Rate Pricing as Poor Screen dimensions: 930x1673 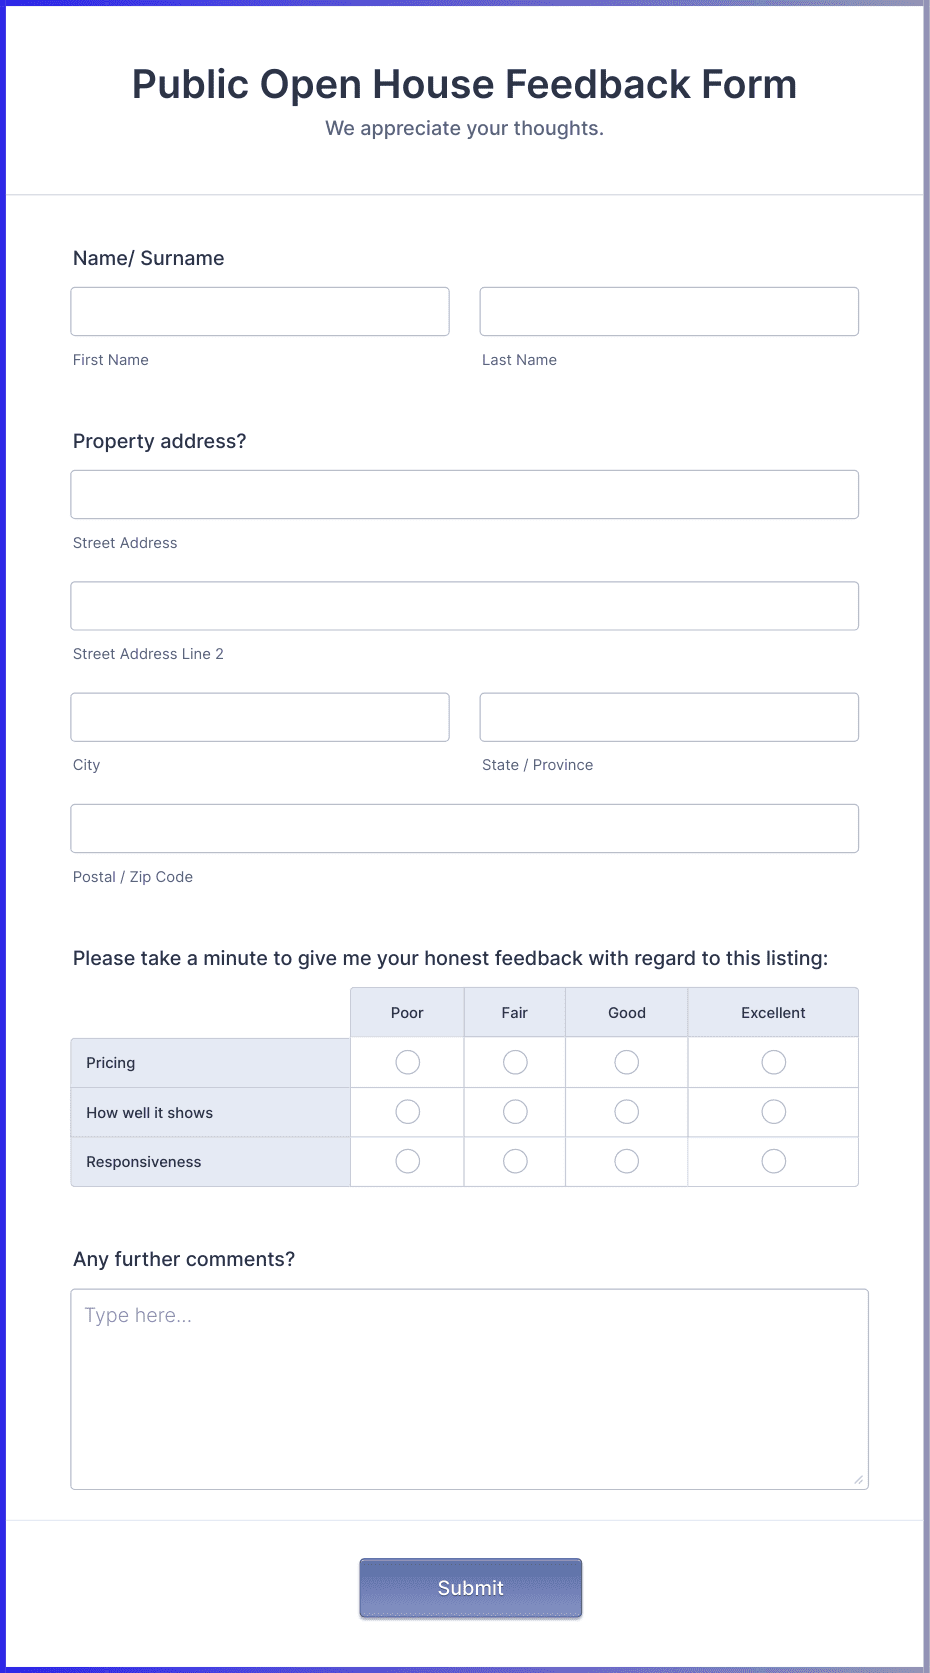pos(408,1062)
